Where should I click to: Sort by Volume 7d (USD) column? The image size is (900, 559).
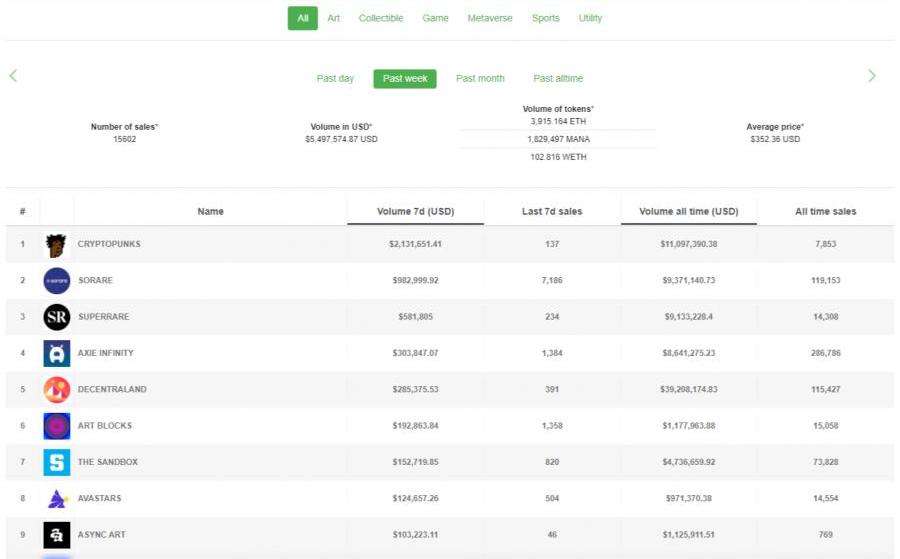[x=416, y=211]
